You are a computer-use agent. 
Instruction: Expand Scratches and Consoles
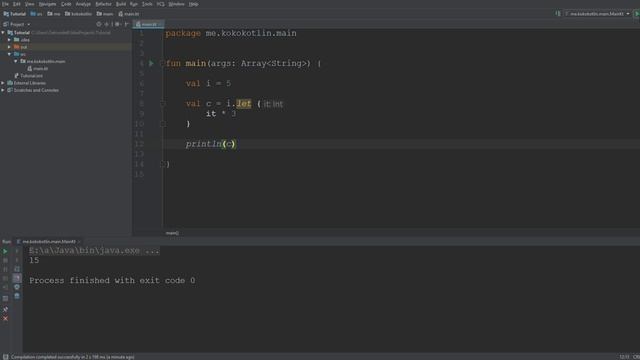pyautogui.click(x=3, y=90)
